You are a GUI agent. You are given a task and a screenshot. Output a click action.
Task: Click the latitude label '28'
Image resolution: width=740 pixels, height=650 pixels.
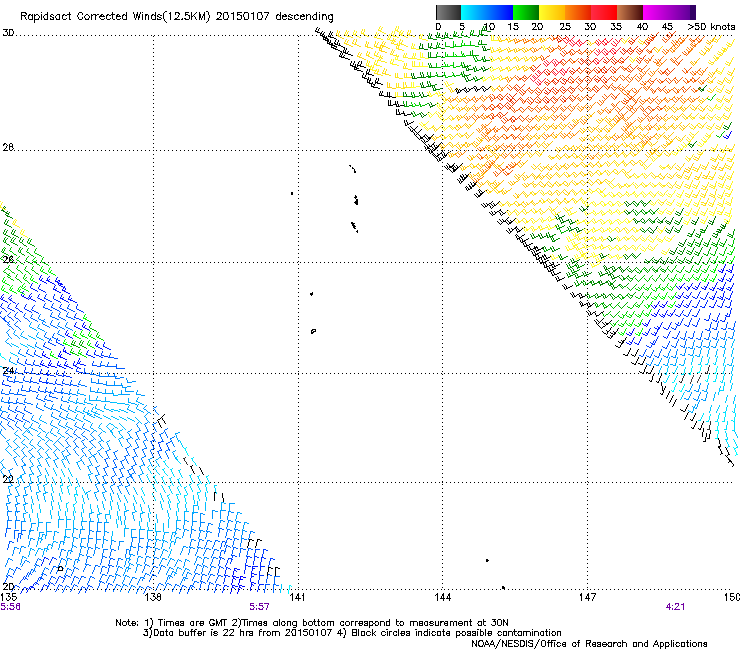click(x=8, y=147)
